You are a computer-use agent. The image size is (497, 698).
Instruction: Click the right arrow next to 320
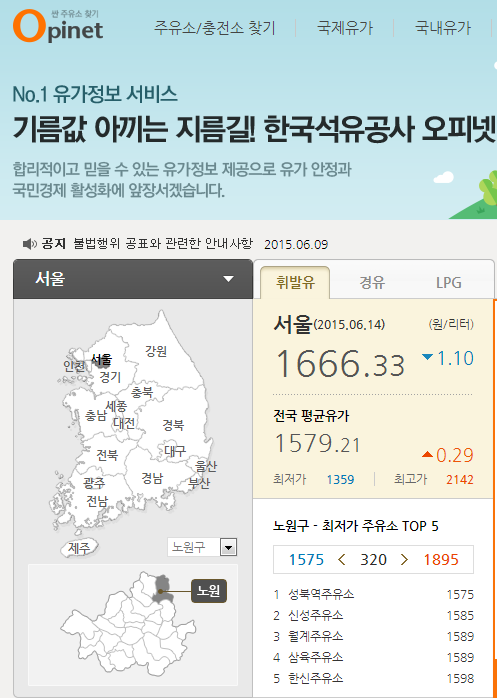click(x=404, y=560)
